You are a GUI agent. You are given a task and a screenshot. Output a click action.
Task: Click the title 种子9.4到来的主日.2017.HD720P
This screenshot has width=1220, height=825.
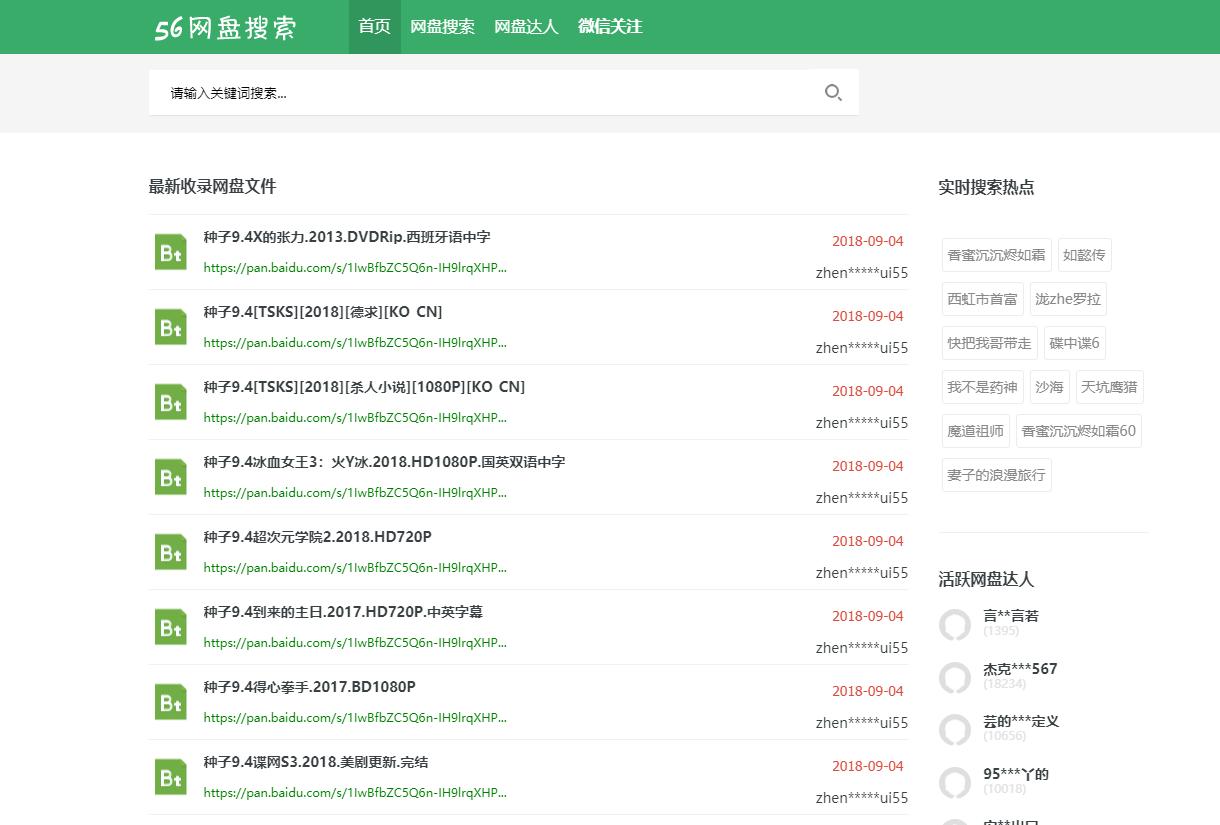342,611
